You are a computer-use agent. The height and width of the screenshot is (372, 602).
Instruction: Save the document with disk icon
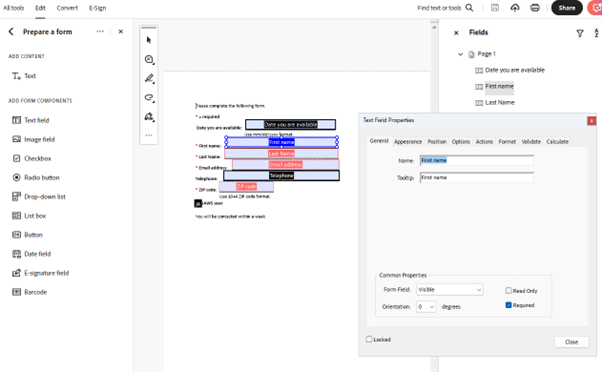click(495, 8)
